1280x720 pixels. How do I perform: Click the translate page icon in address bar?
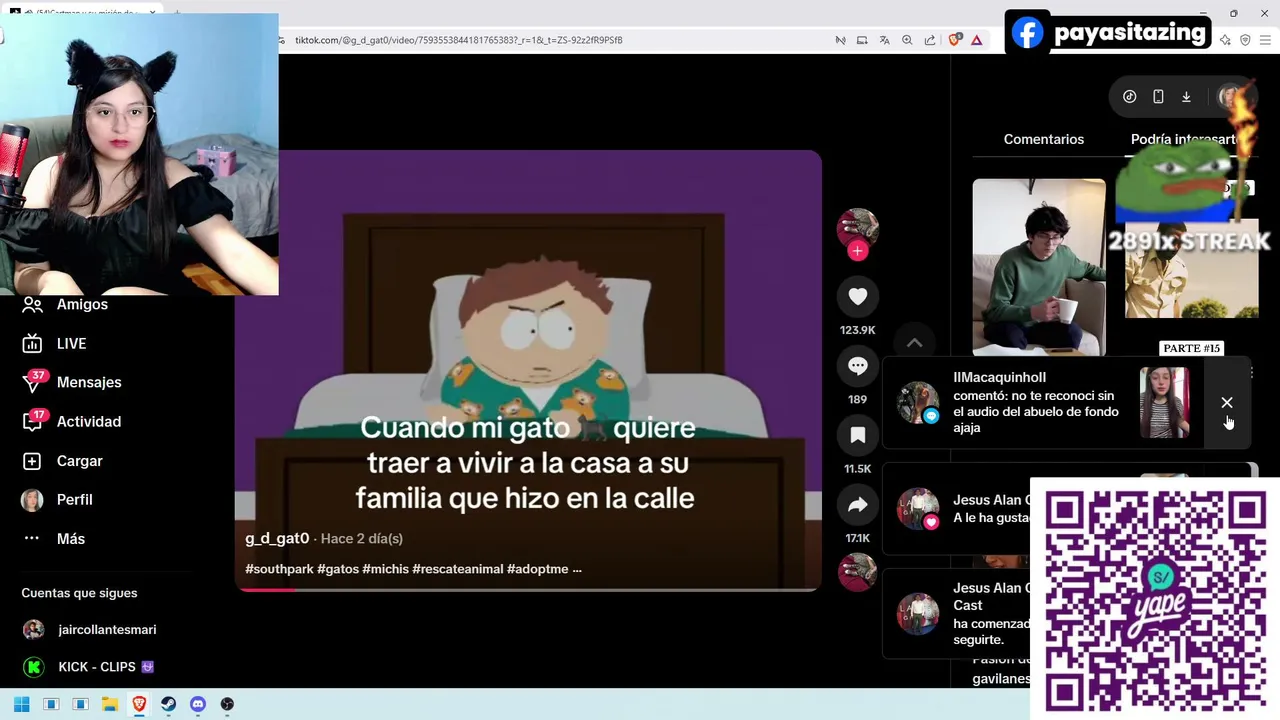(884, 40)
